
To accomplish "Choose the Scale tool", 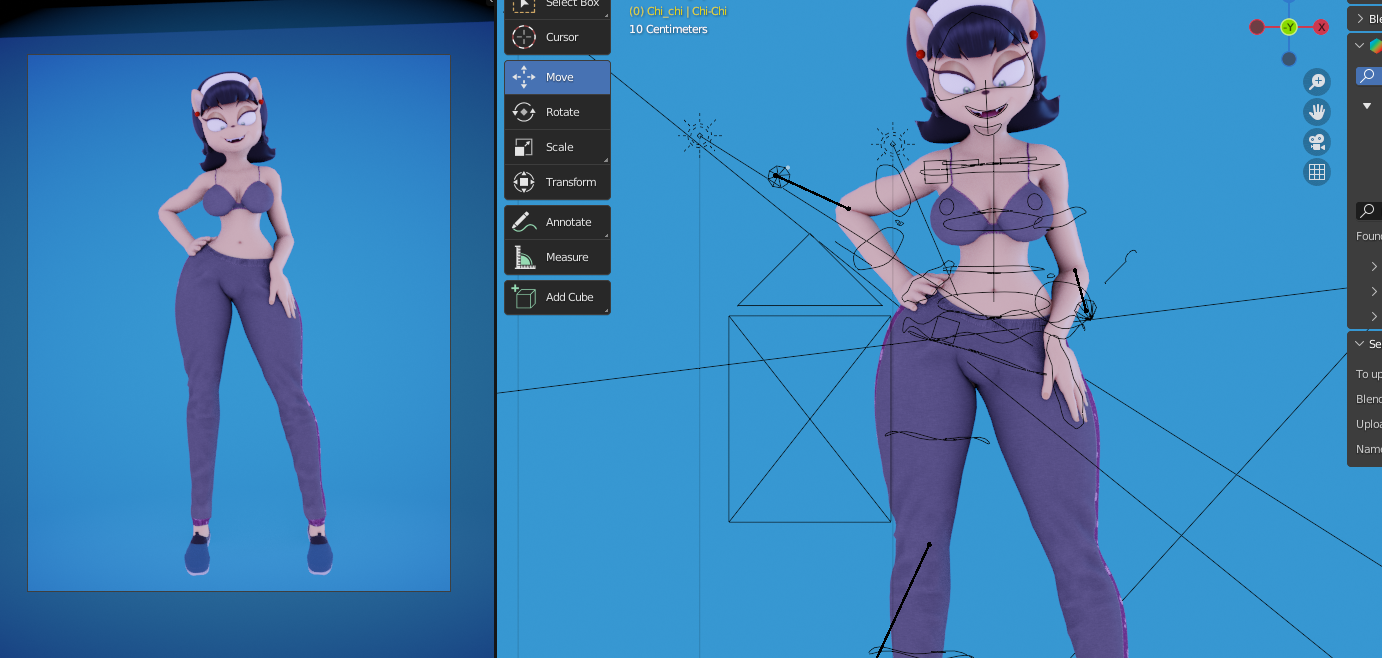I will tap(557, 147).
